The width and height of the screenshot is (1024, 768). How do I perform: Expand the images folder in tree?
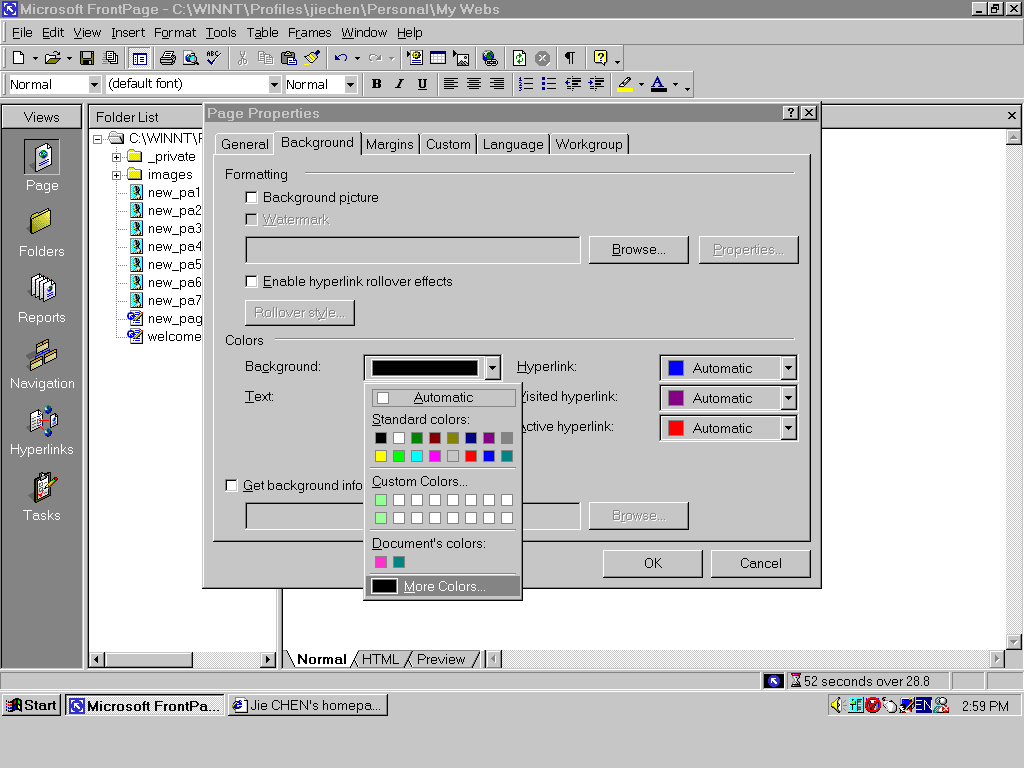tap(117, 175)
